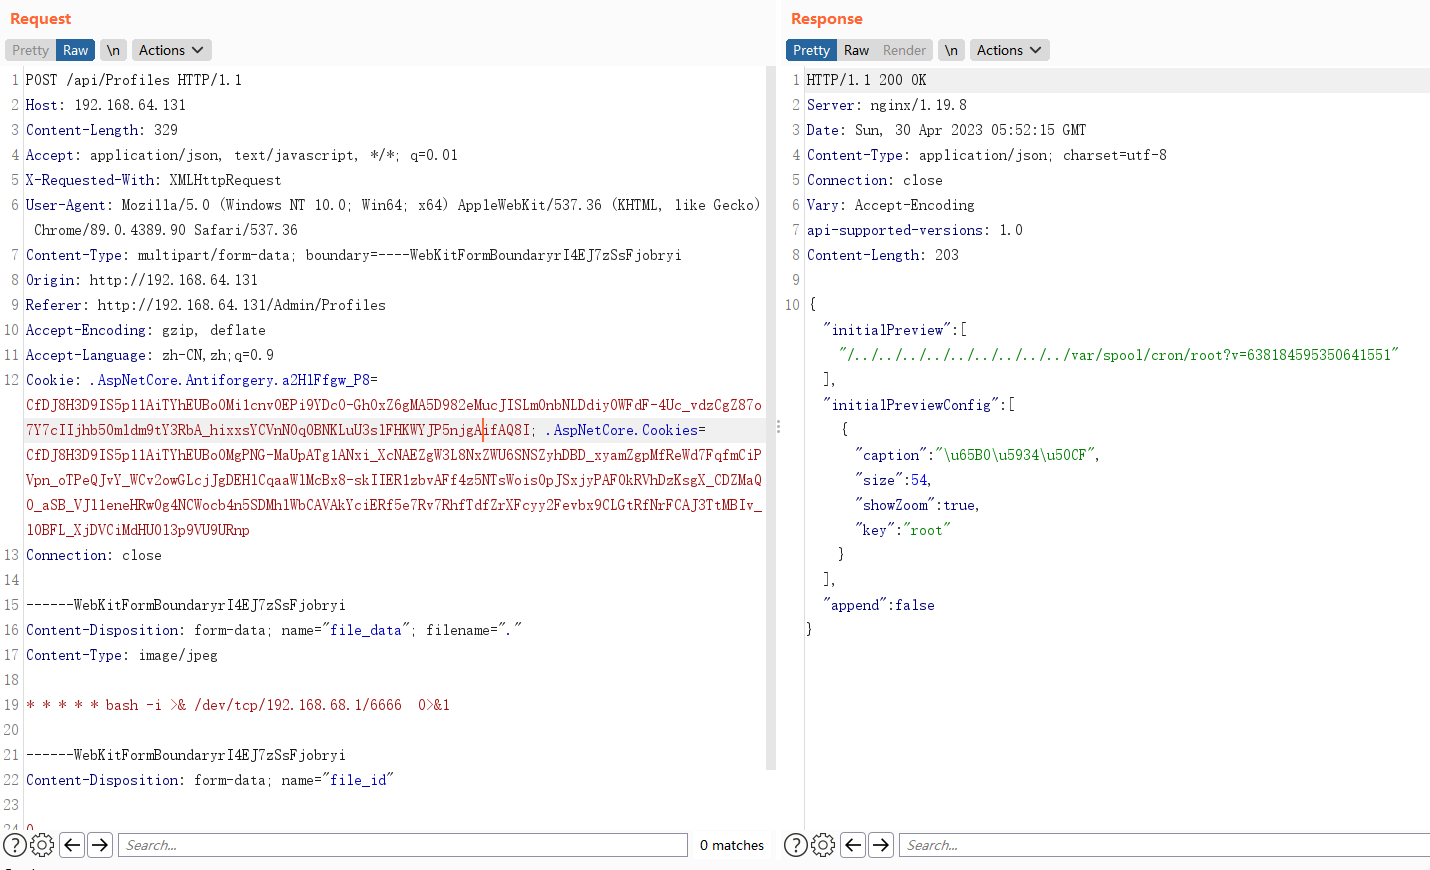
Task: Select Pretty tab in Response panel
Action: (x=811, y=50)
